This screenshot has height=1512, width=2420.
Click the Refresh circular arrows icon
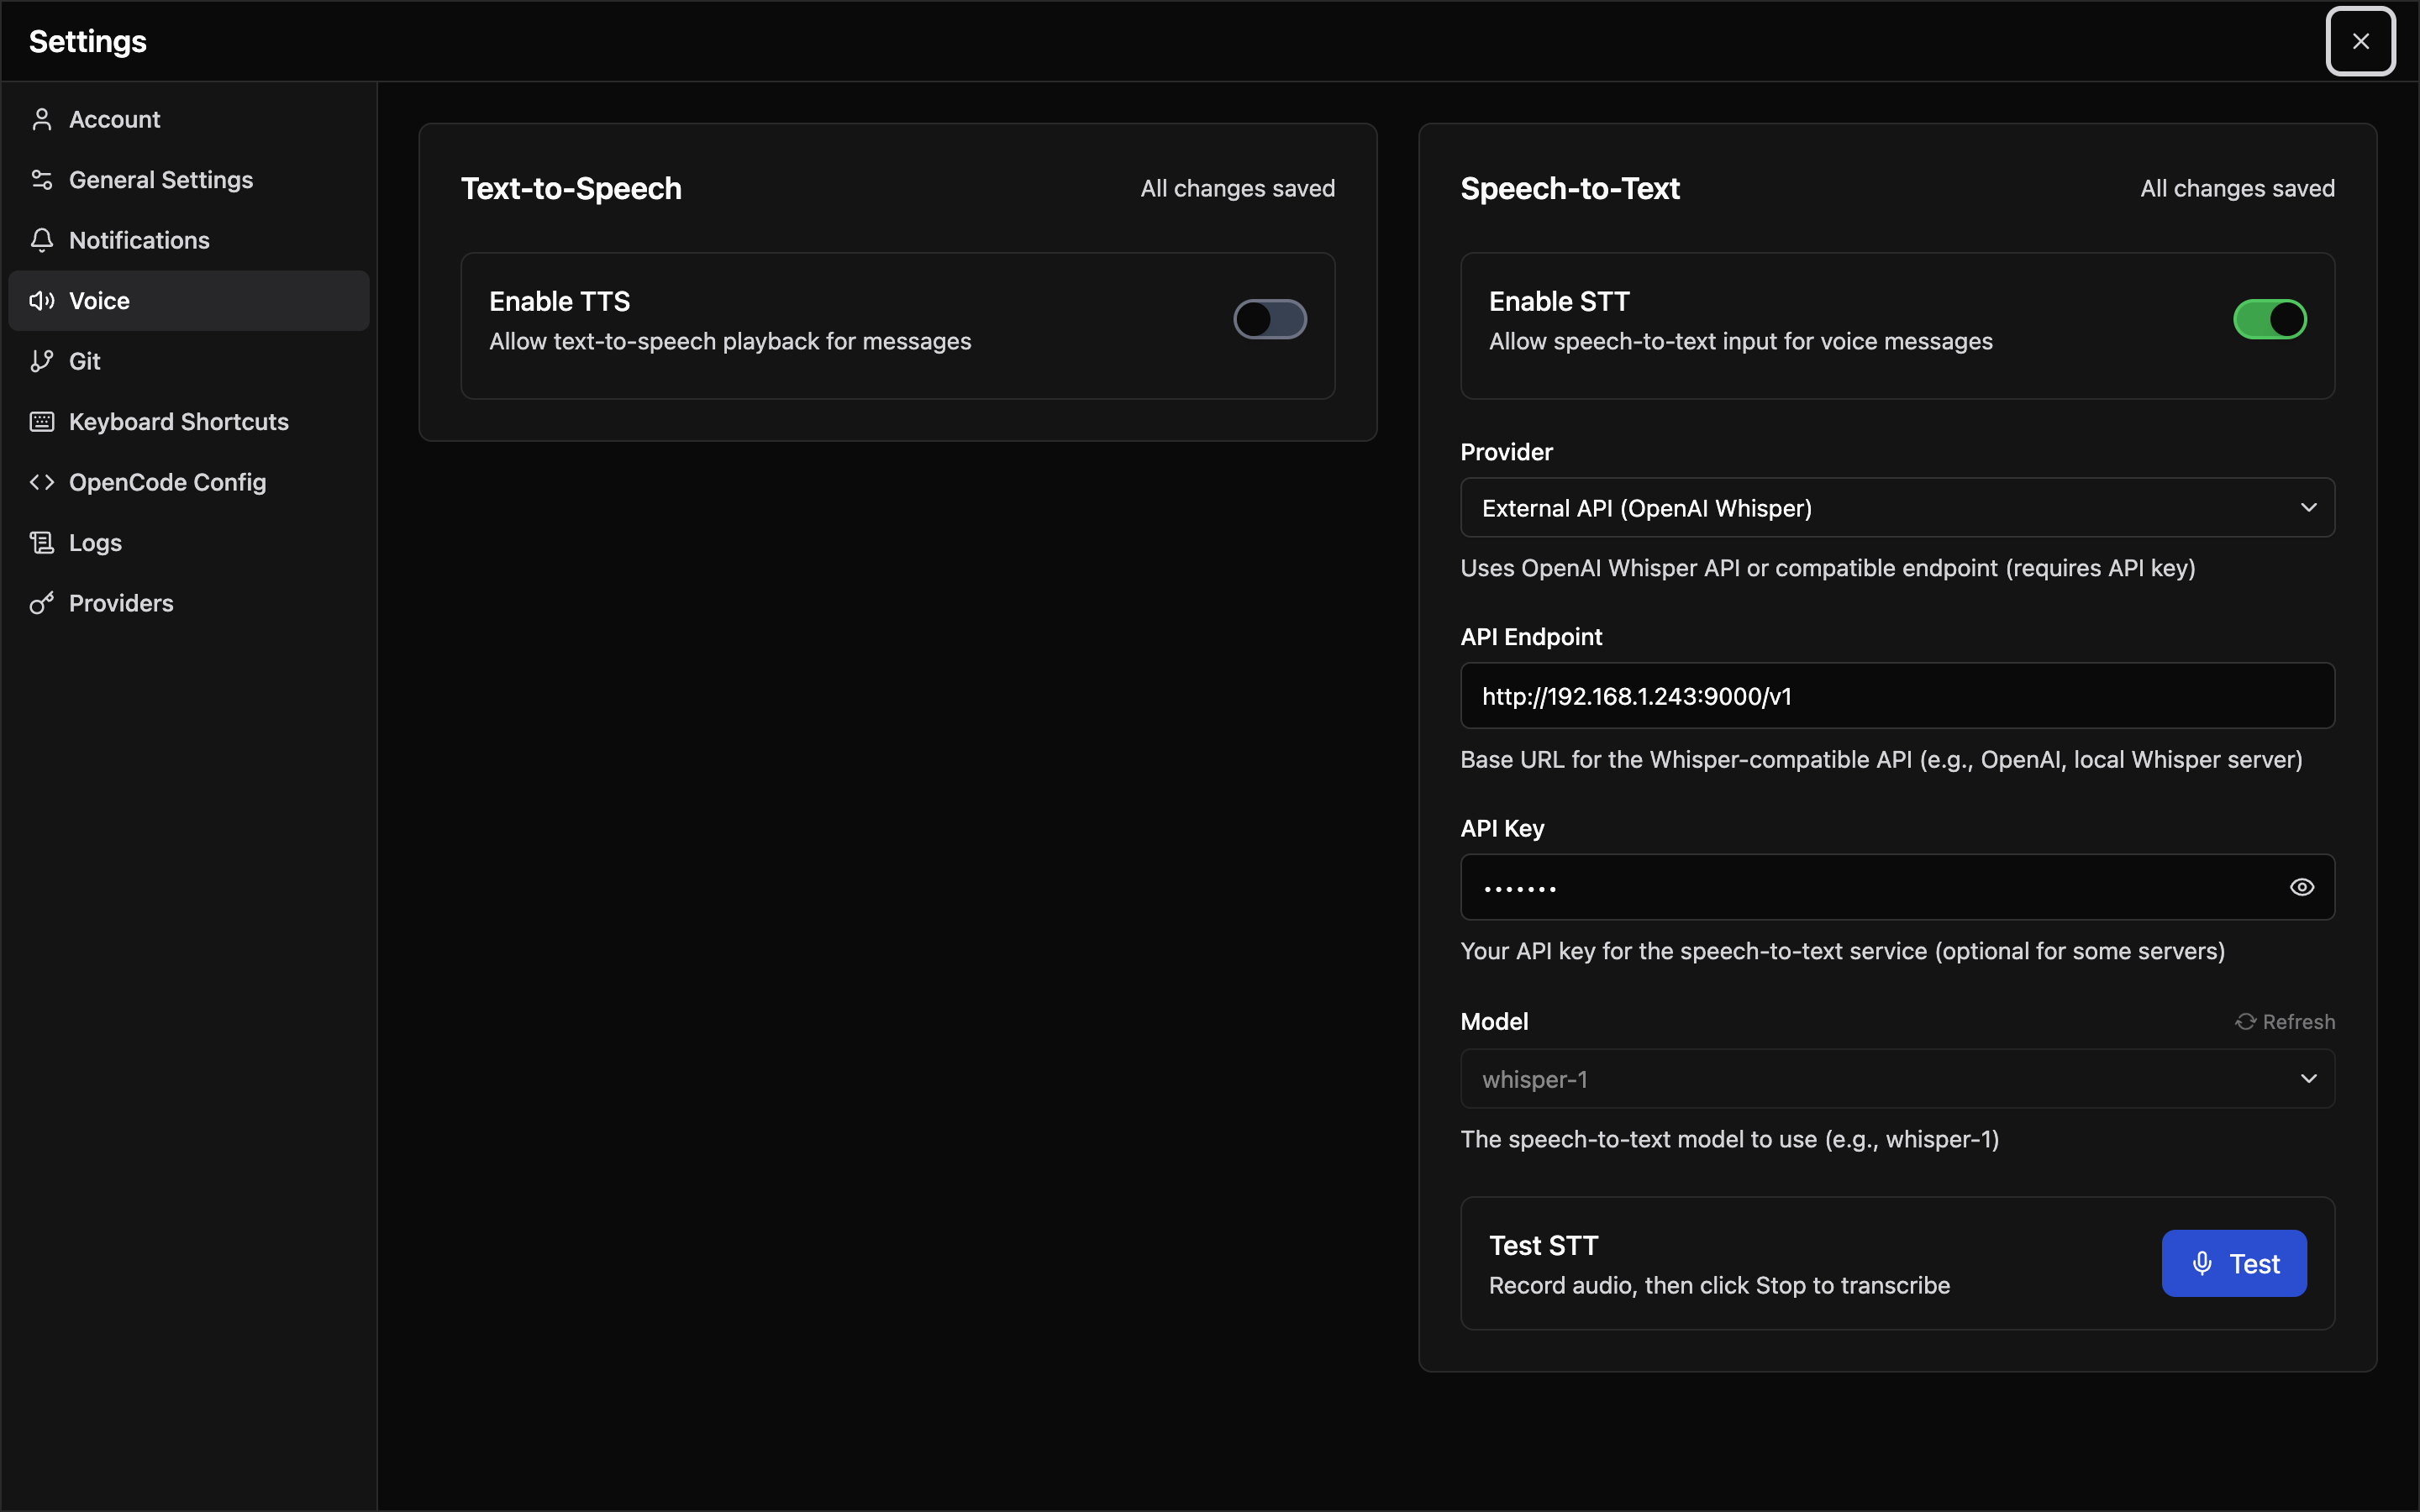2246,1022
